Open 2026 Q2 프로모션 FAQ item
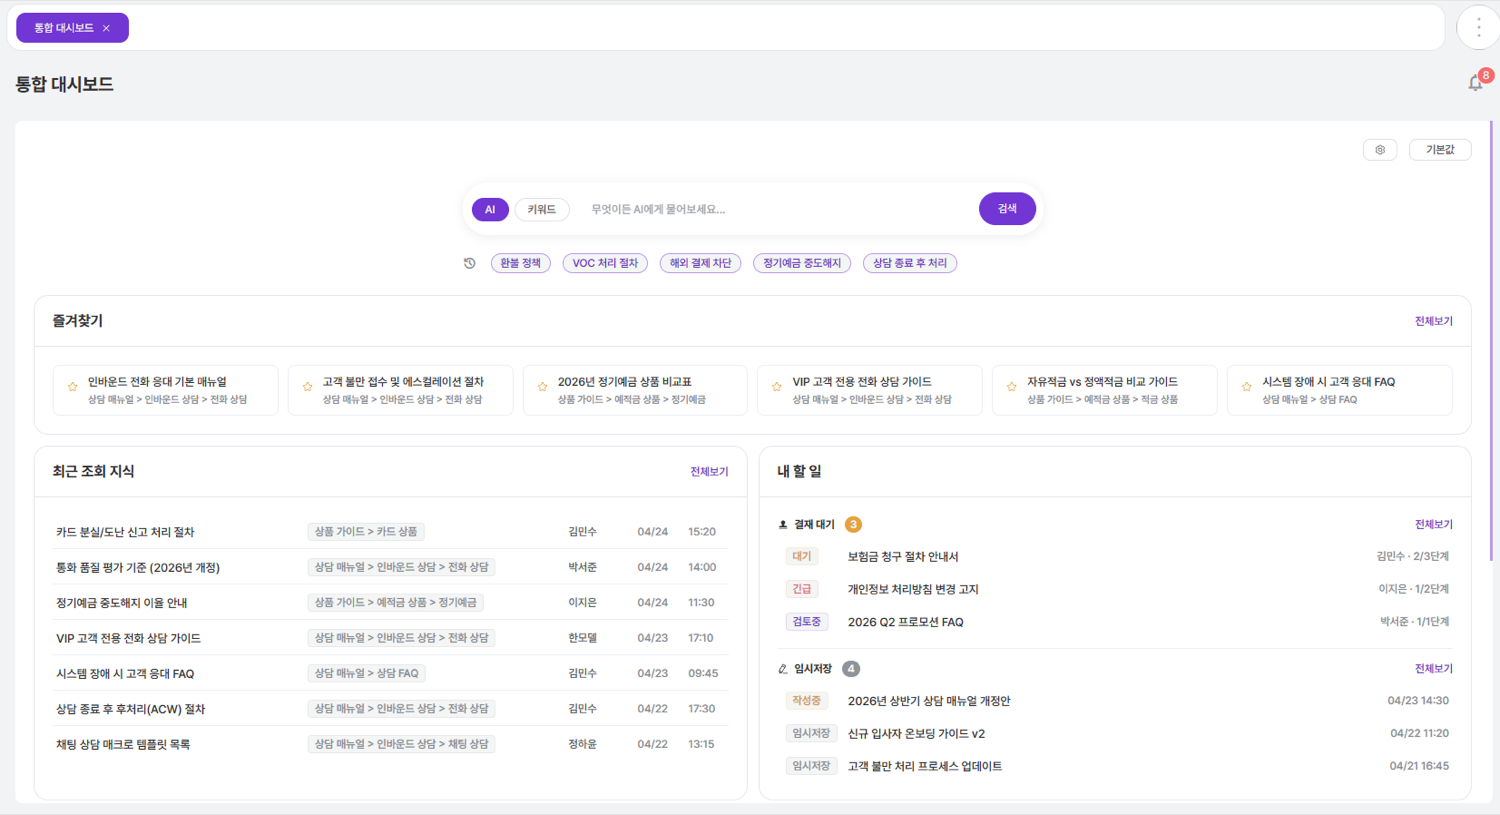The image size is (1500, 815). point(1117,622)
